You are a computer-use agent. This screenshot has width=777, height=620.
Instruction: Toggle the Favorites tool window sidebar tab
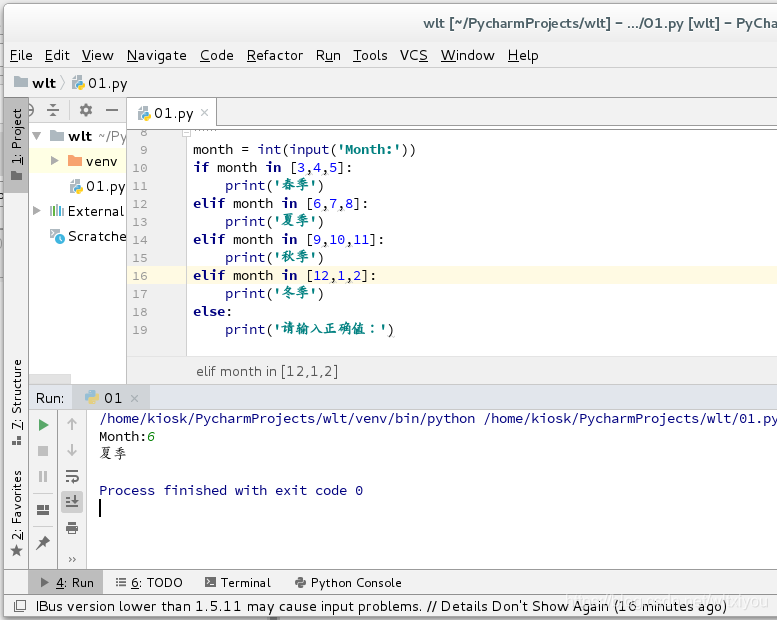coord(16,513)
